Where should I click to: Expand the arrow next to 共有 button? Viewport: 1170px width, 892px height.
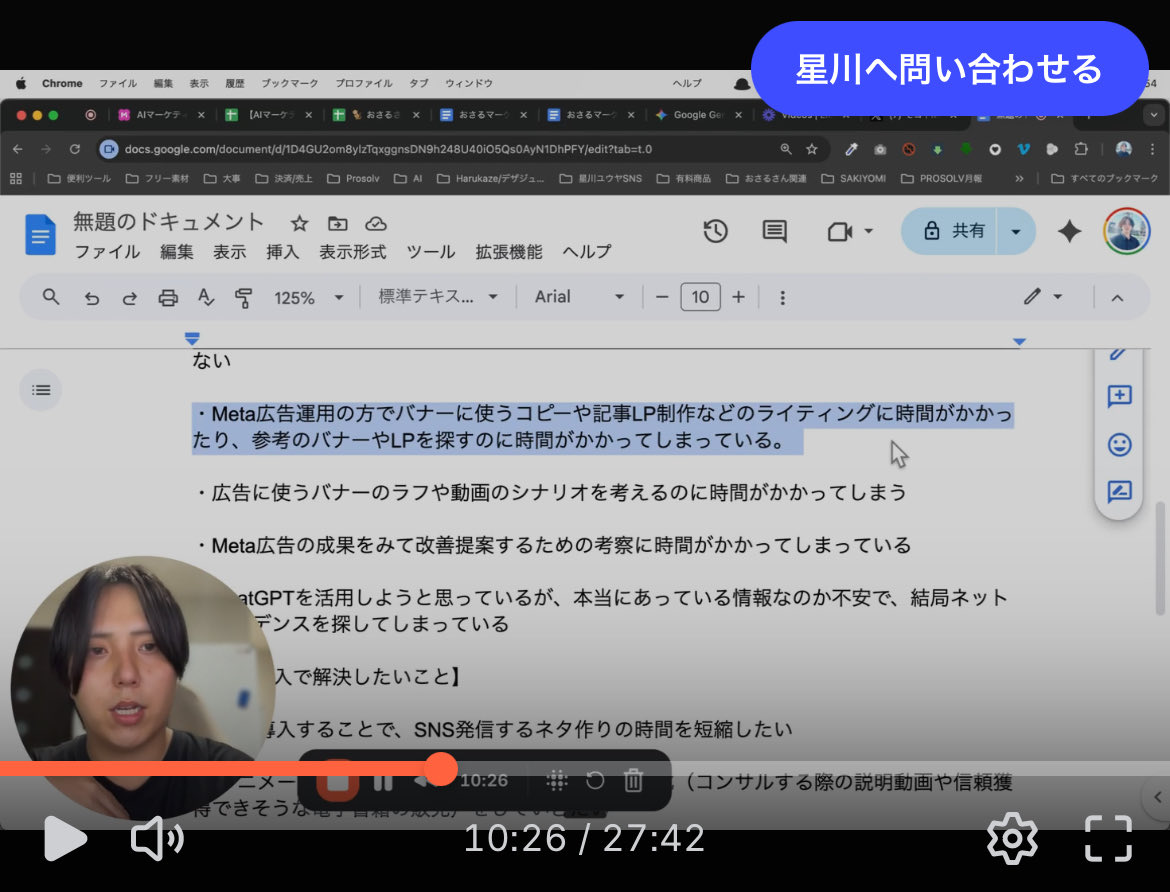(1016, 231)
